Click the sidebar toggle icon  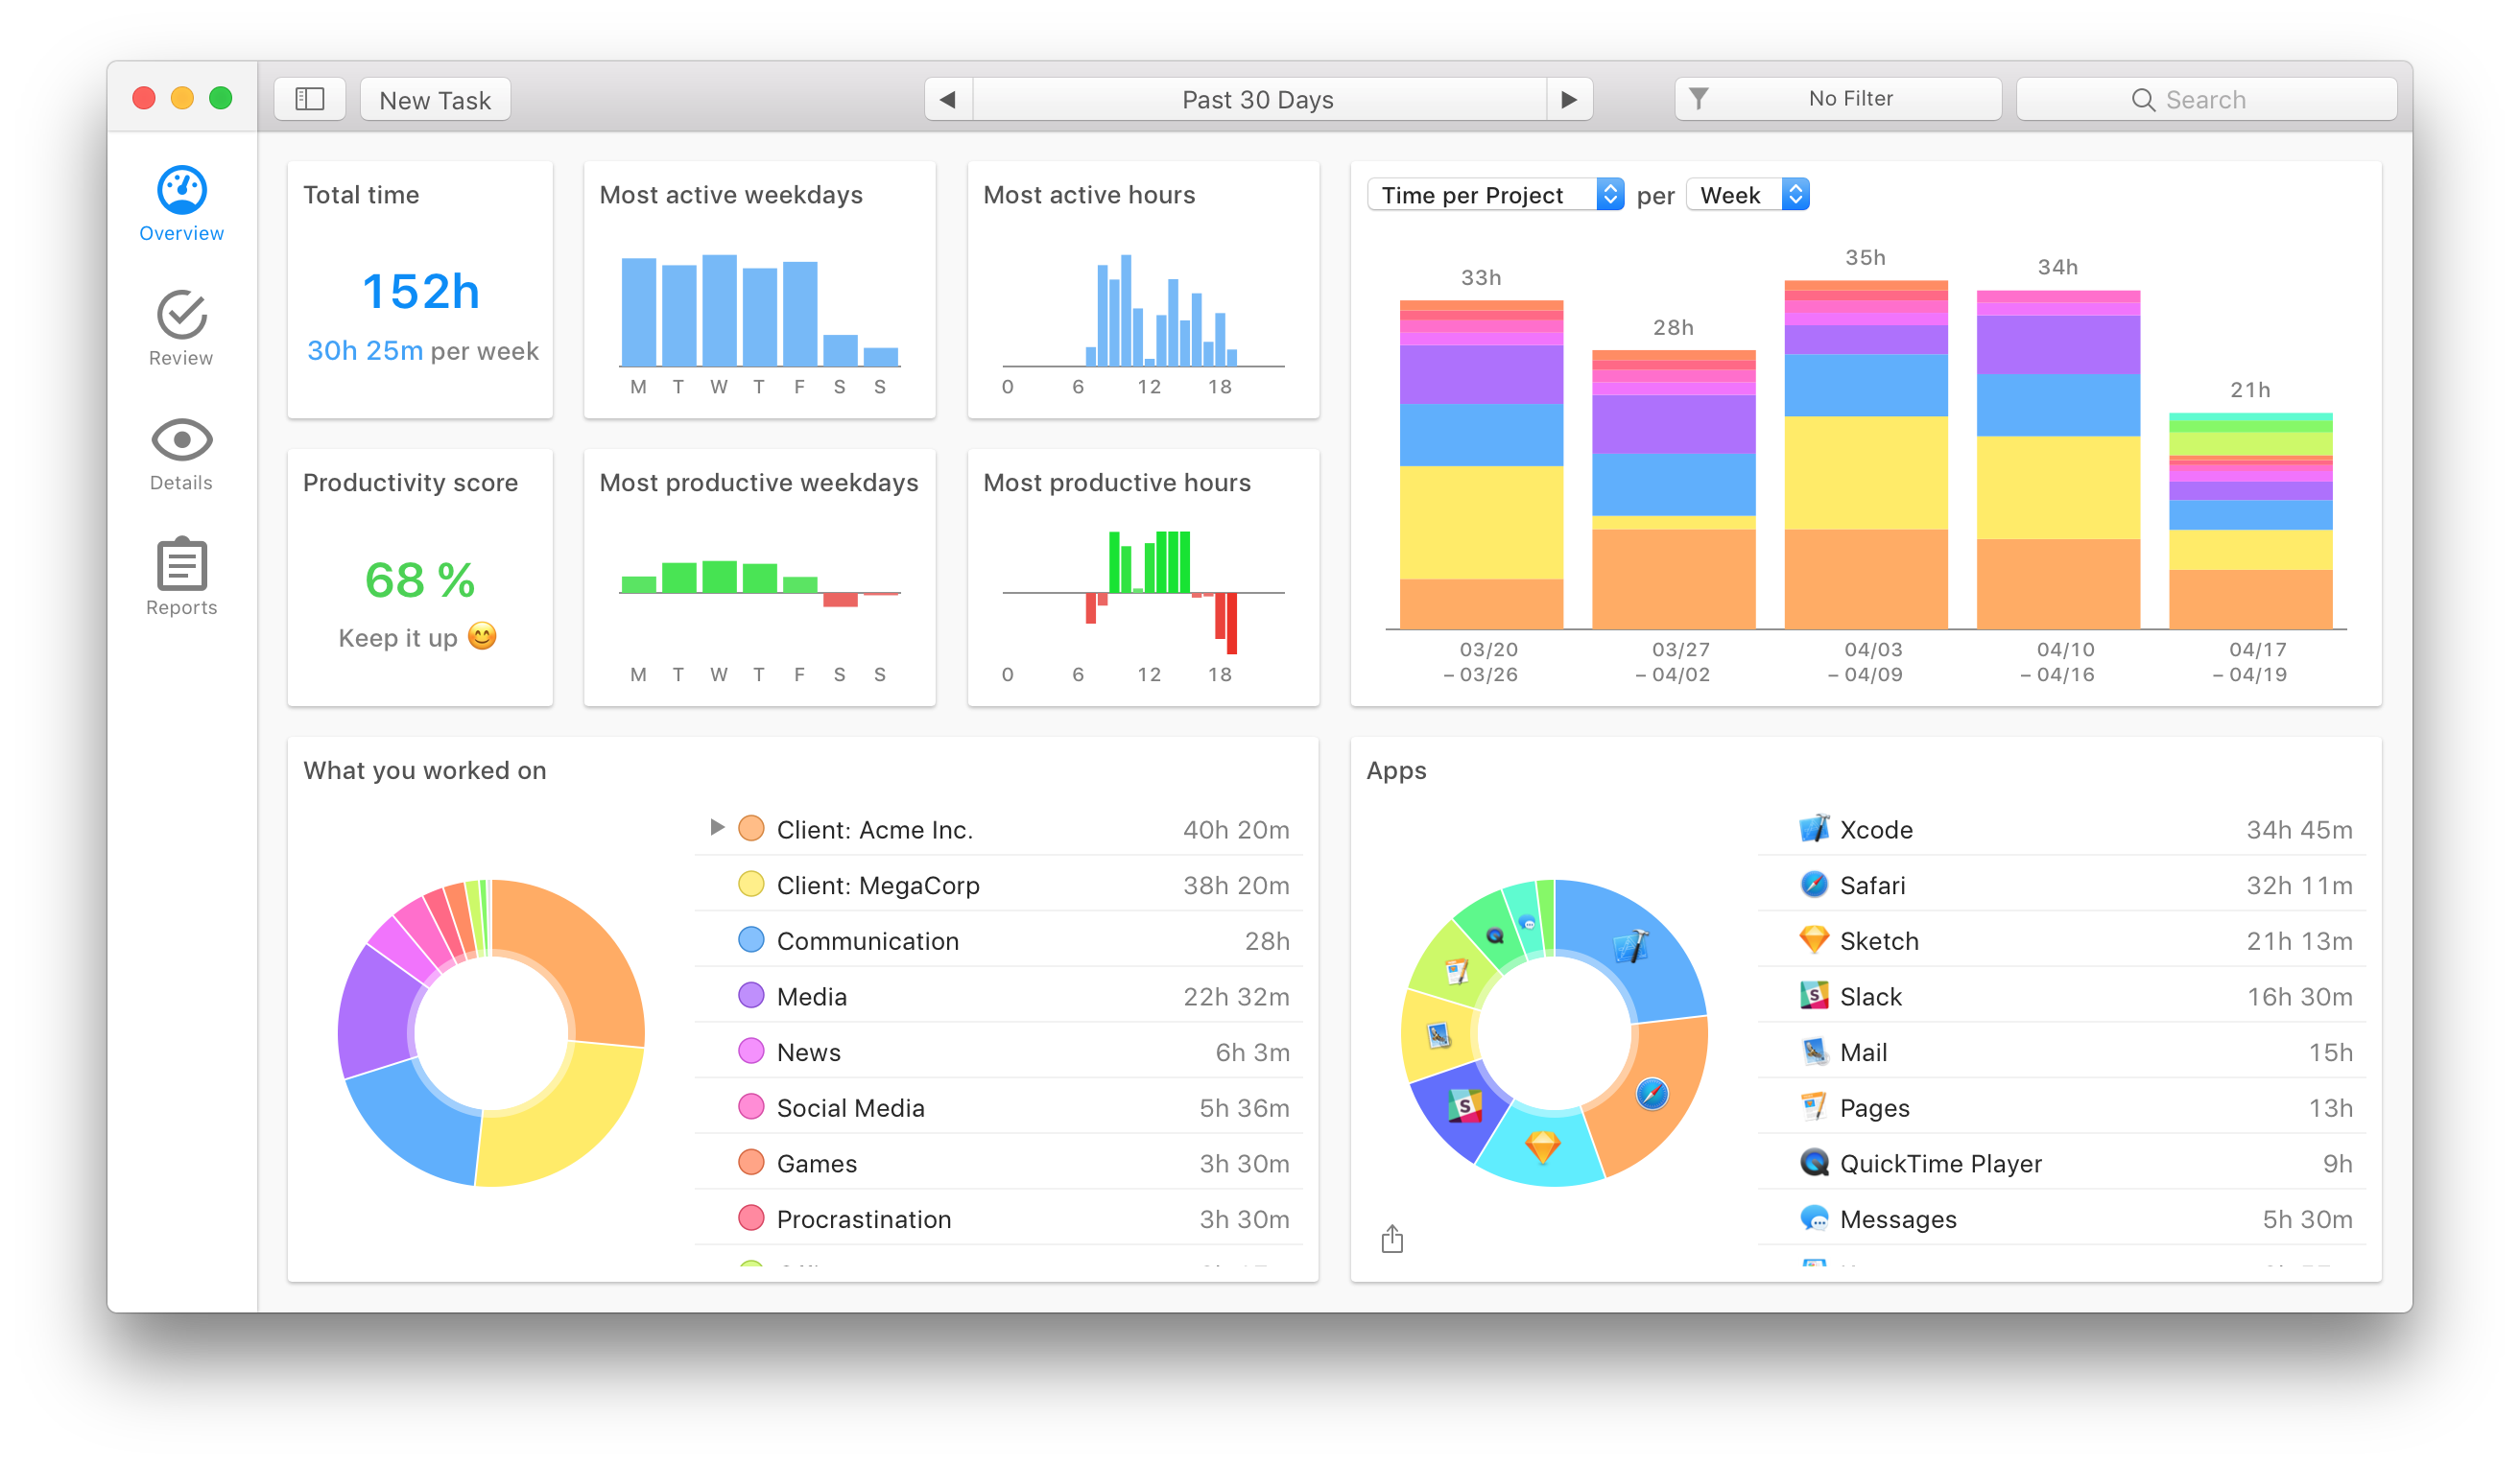(309, 100)
